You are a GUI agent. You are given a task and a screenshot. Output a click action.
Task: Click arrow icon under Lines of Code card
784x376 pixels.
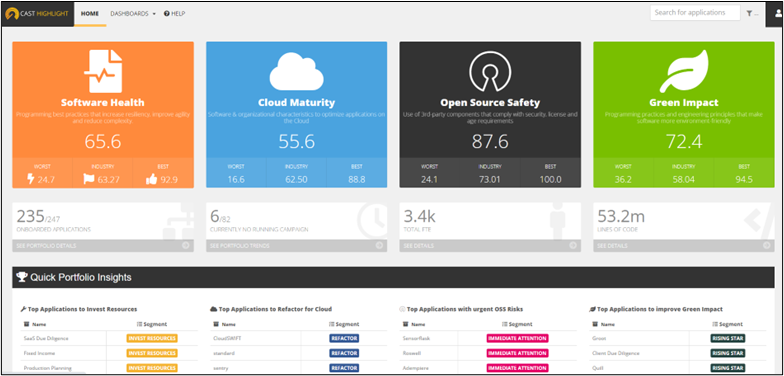coord(766,246)
